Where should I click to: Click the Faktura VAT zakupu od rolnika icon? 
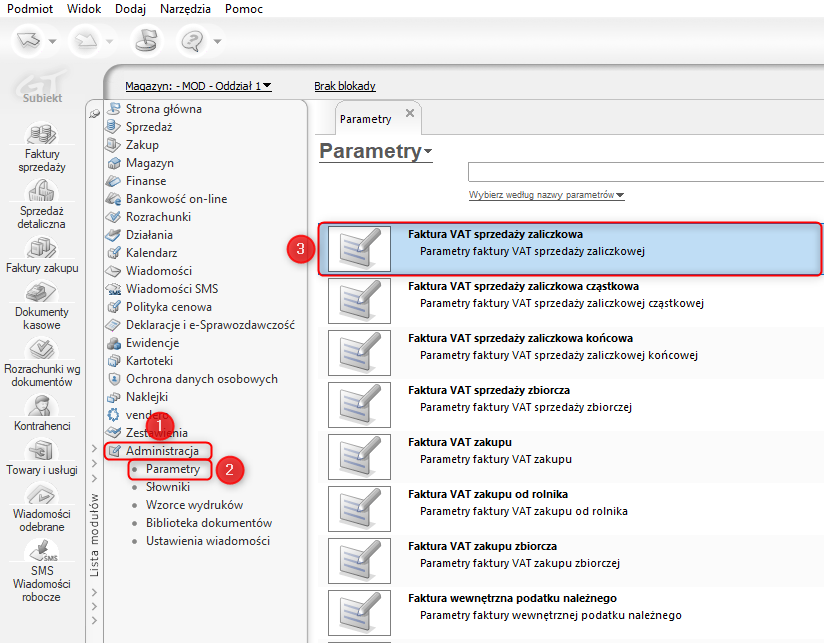[x=359, y=509]
